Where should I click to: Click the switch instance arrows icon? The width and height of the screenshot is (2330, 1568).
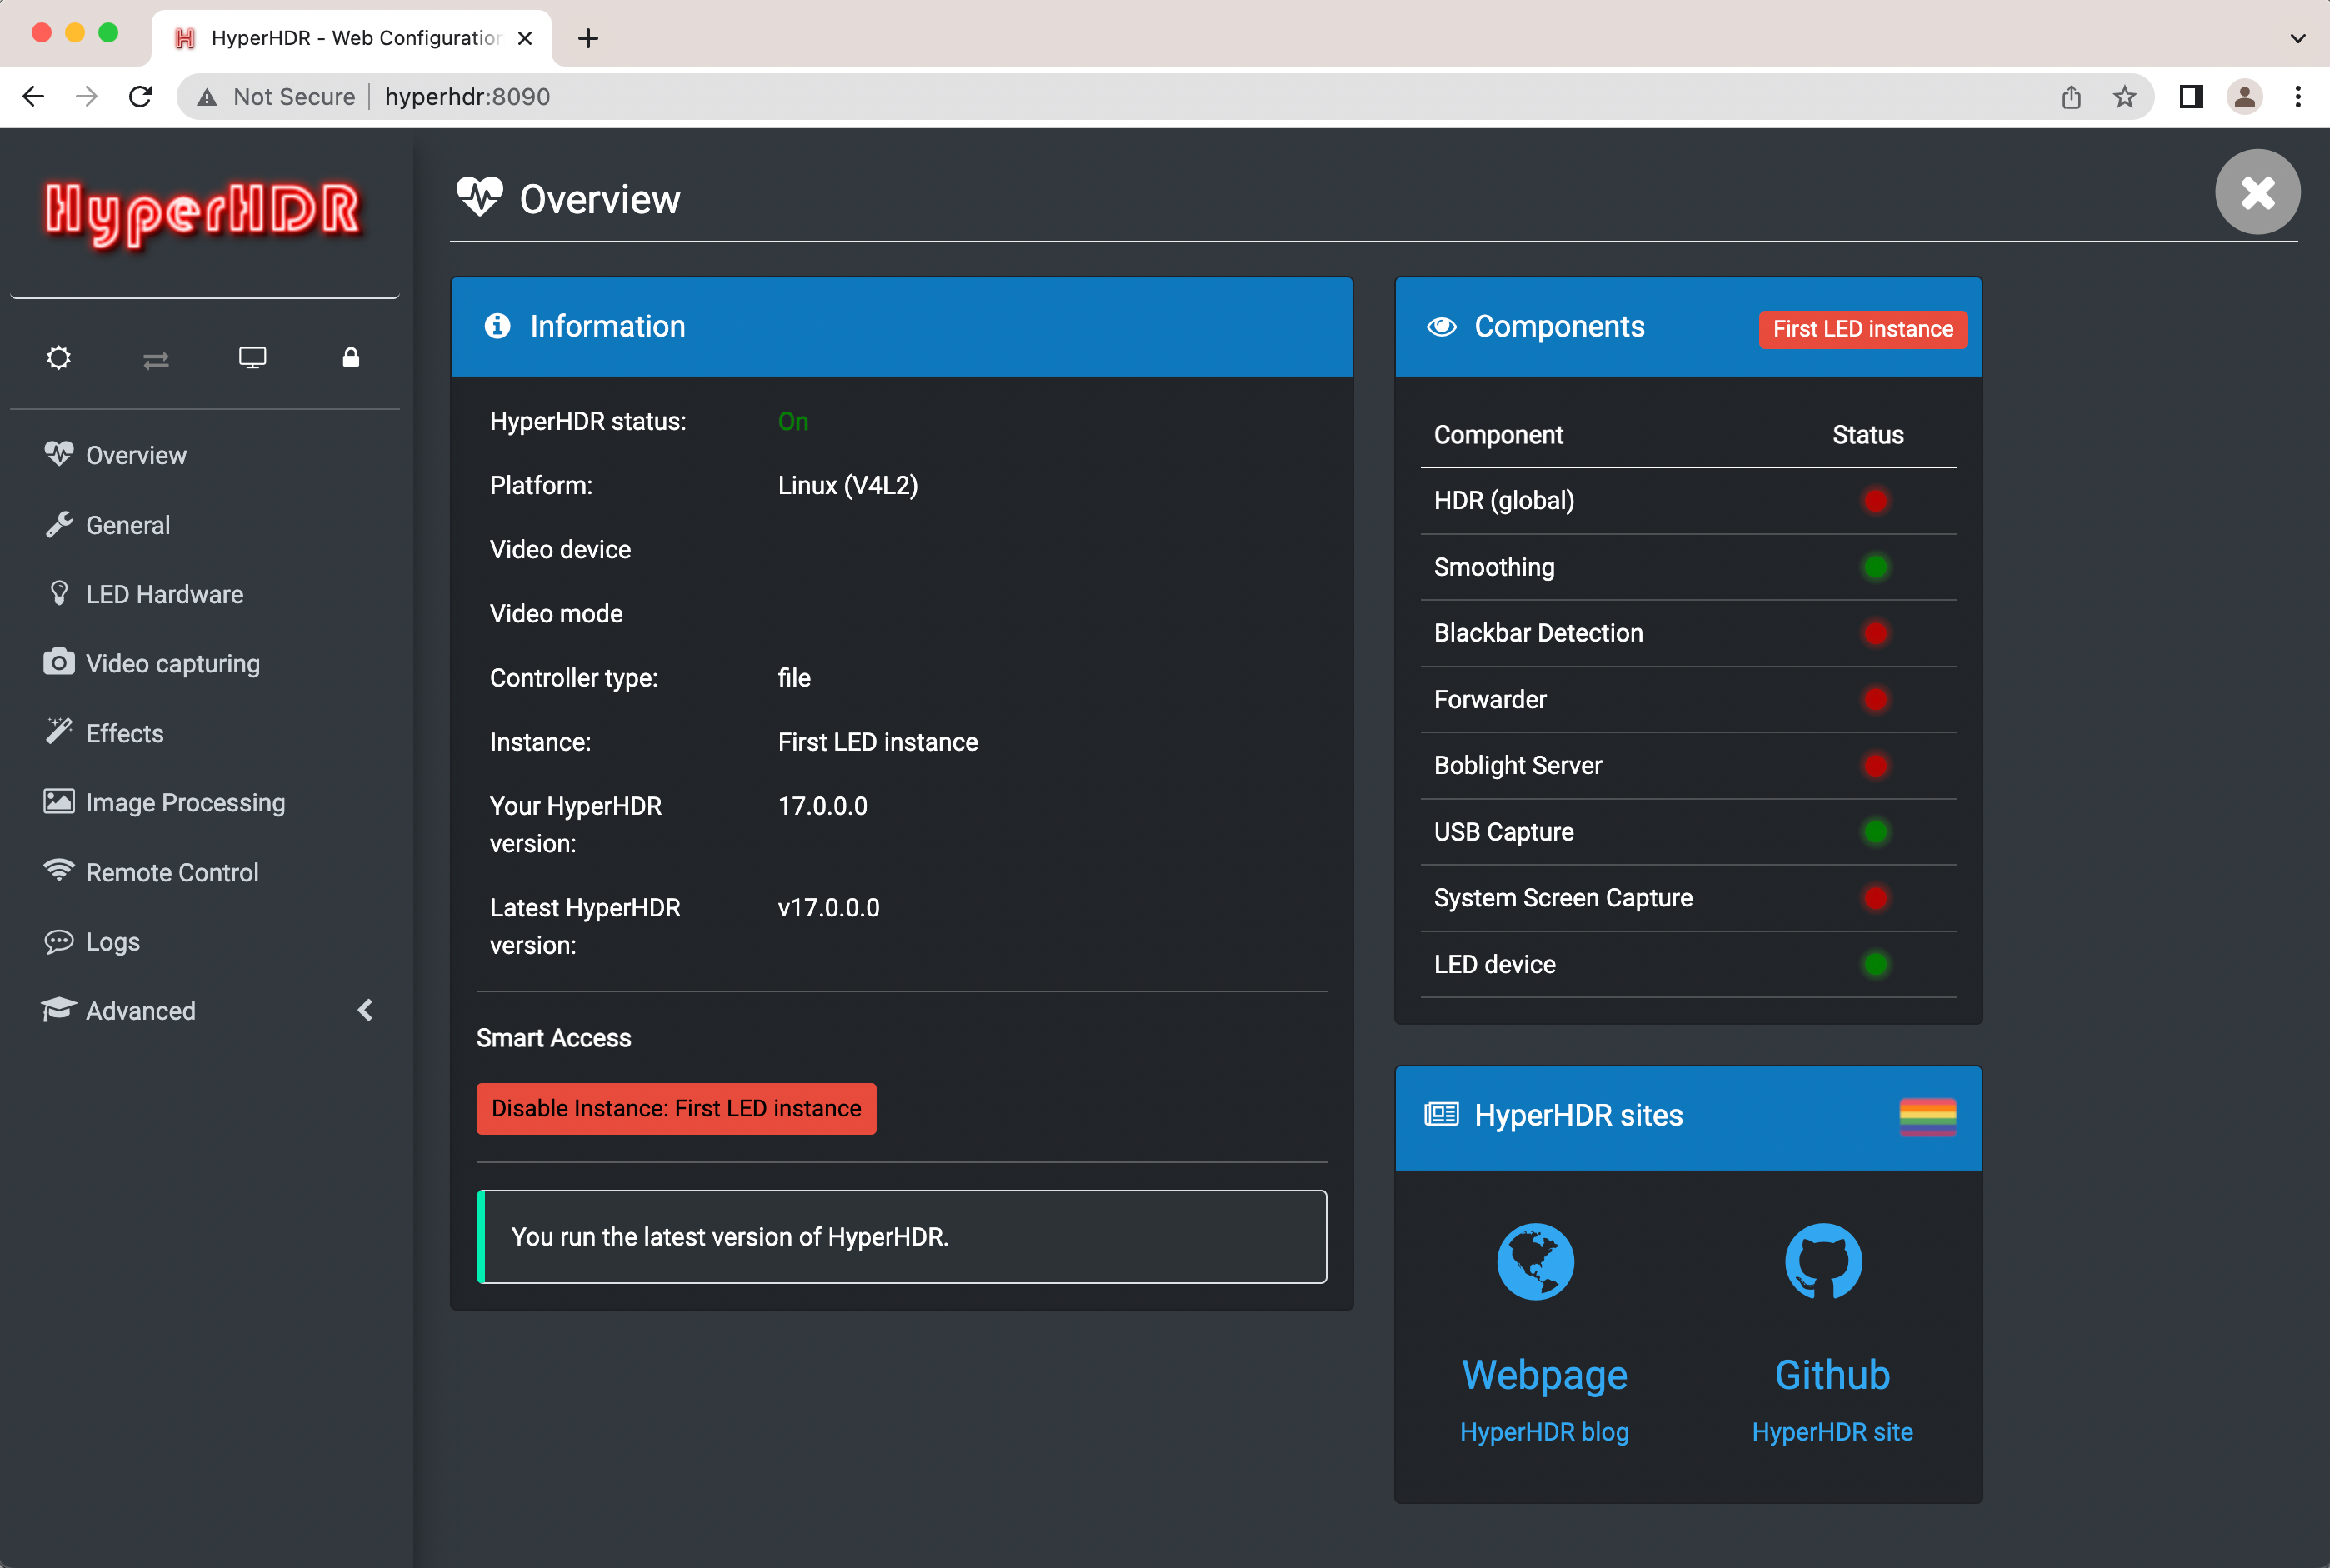click(x=156, y=359)
